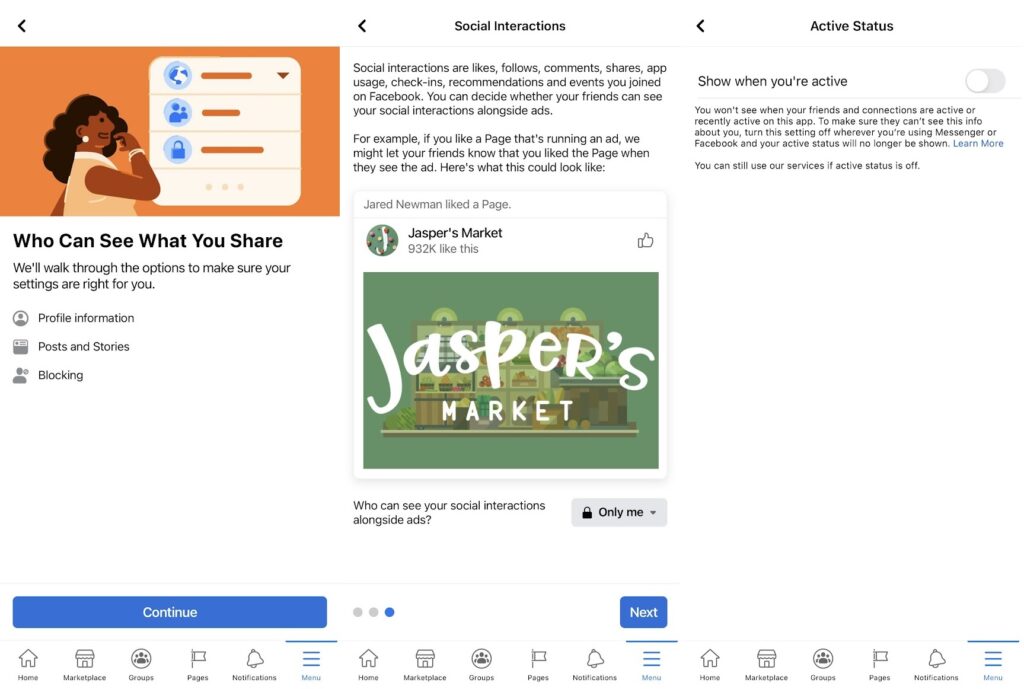The width and height of the screenshot is (1024, 689).
Task: Click the dropdown arrow in the illustration's top row
Action: point(283,75)
